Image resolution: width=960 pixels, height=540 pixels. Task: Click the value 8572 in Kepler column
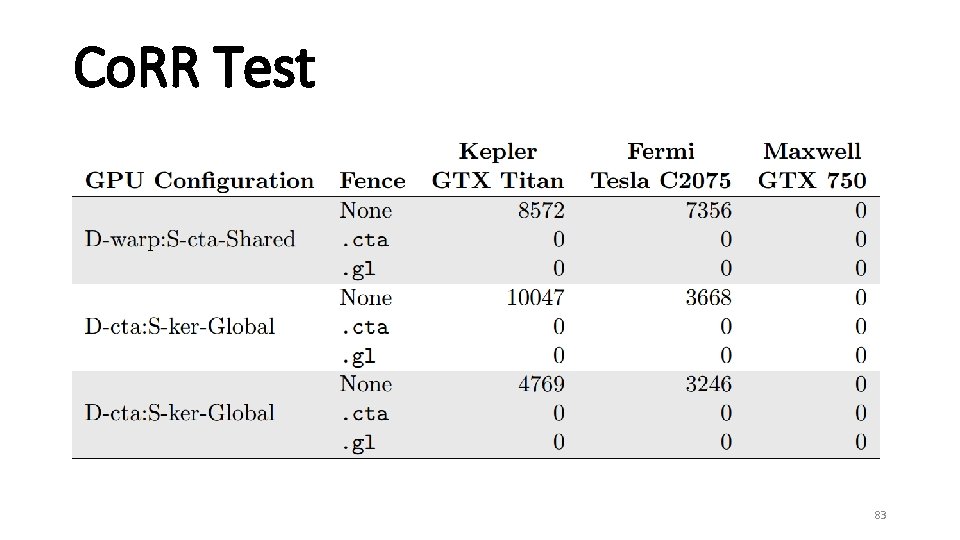click(x=541, y=211)
